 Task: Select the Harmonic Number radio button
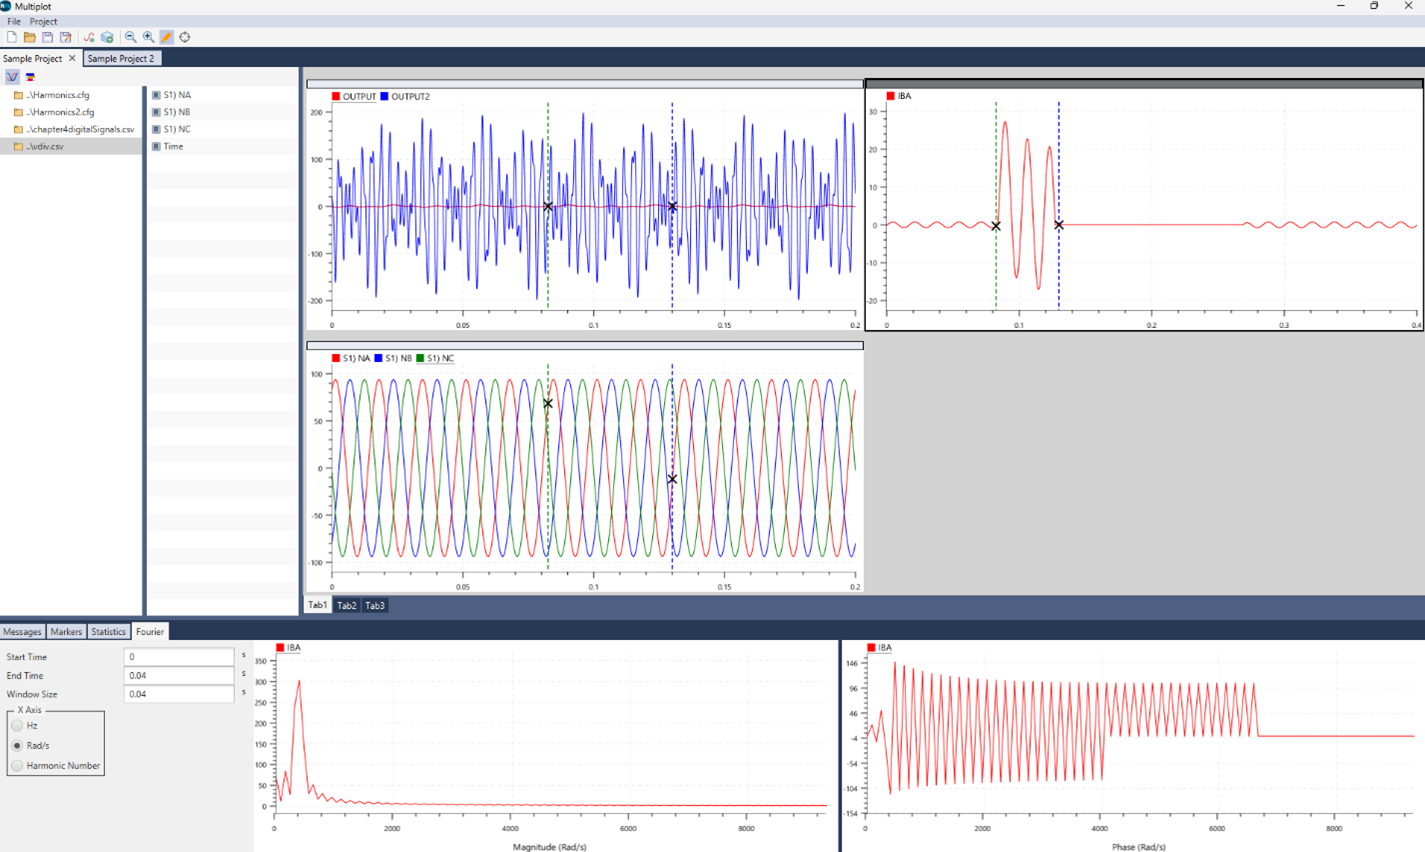tap(17, 765)
